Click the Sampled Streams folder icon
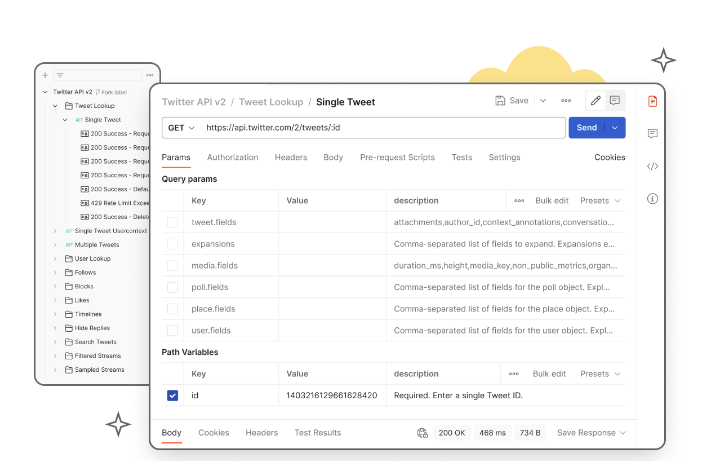Screen dimensions: 702x461 [68, 369]
